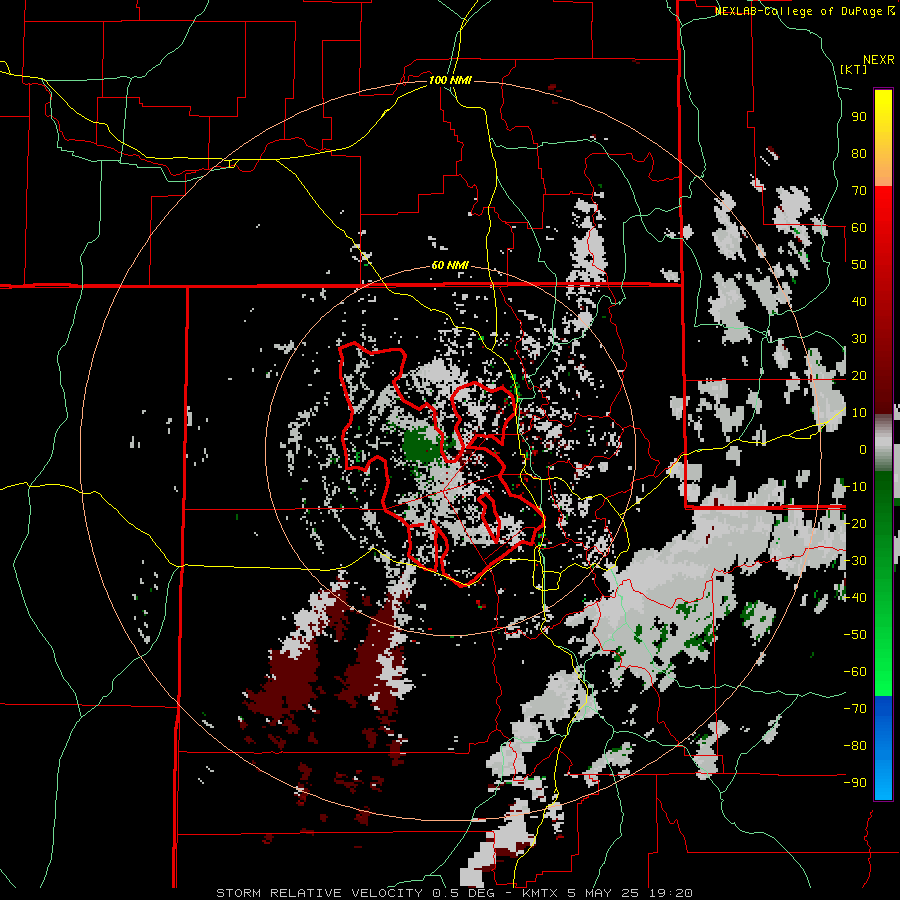Pick the -70 knot scale value
Screen dimensions: 900x900
[855, 709]
